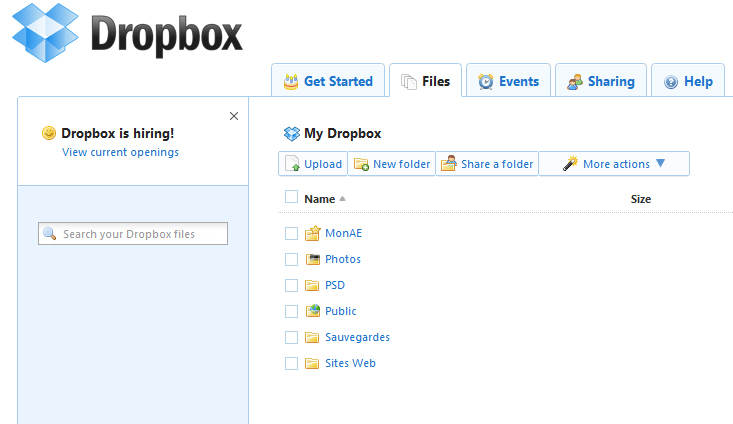Screen dimensions: 733x424
Task: Check the PSD folder checkbox
Action: coord(291,285)
